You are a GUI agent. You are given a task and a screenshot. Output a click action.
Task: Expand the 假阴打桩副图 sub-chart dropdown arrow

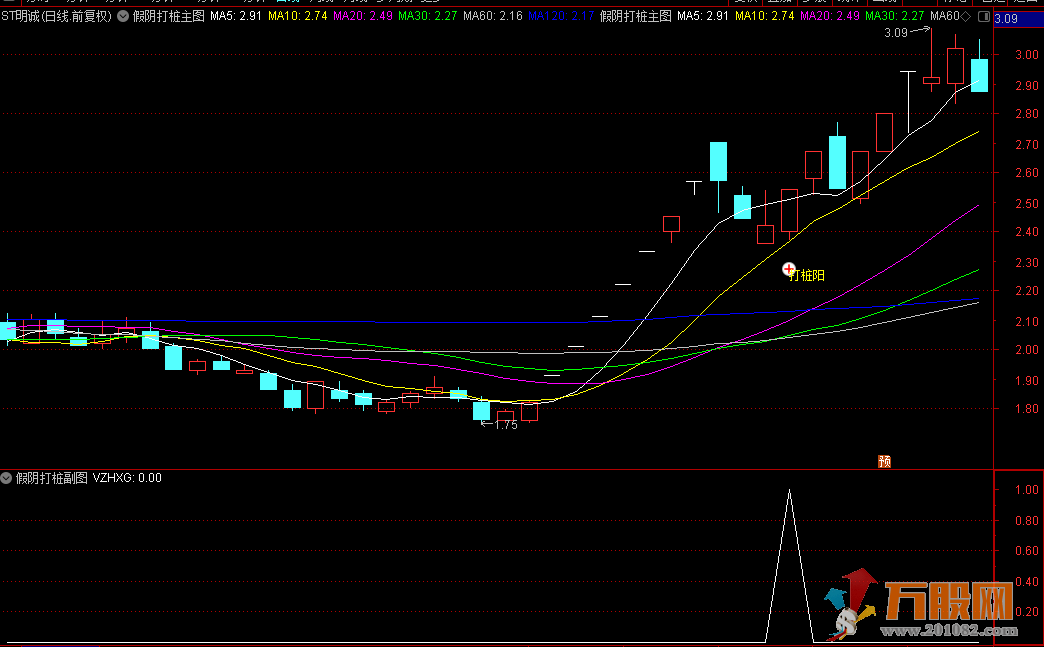pyautogui.click(x=6, y=478)
